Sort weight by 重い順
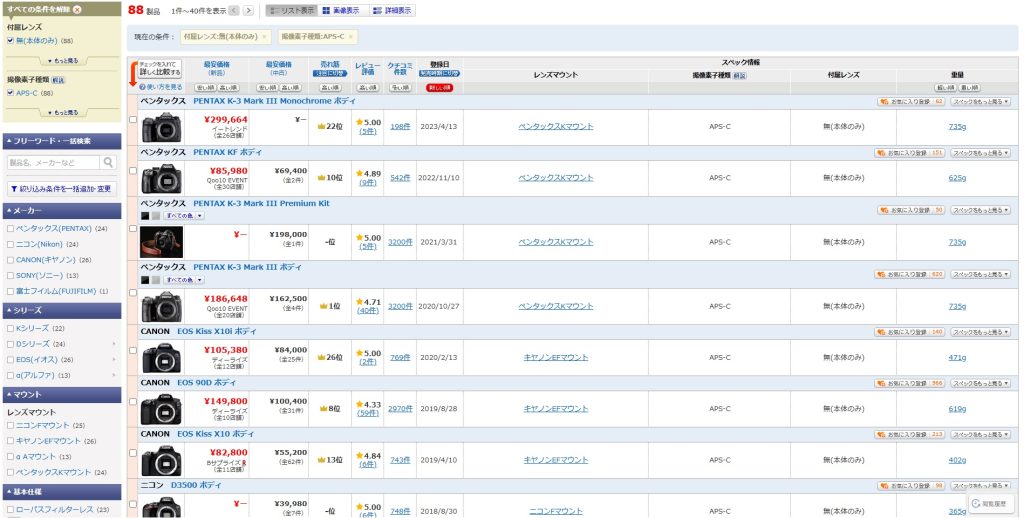The image size is (1024, 518). 968,87
